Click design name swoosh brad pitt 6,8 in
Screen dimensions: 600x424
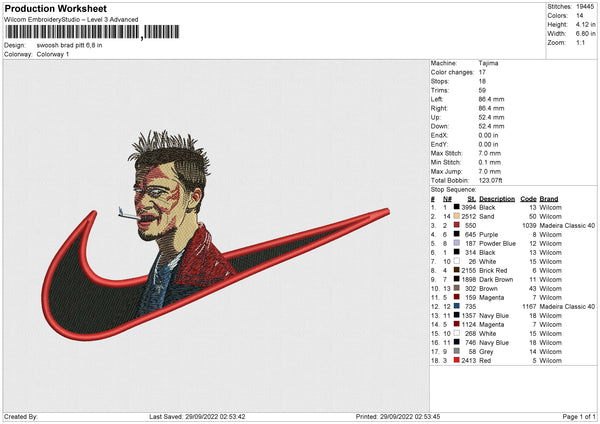[69, 45]
